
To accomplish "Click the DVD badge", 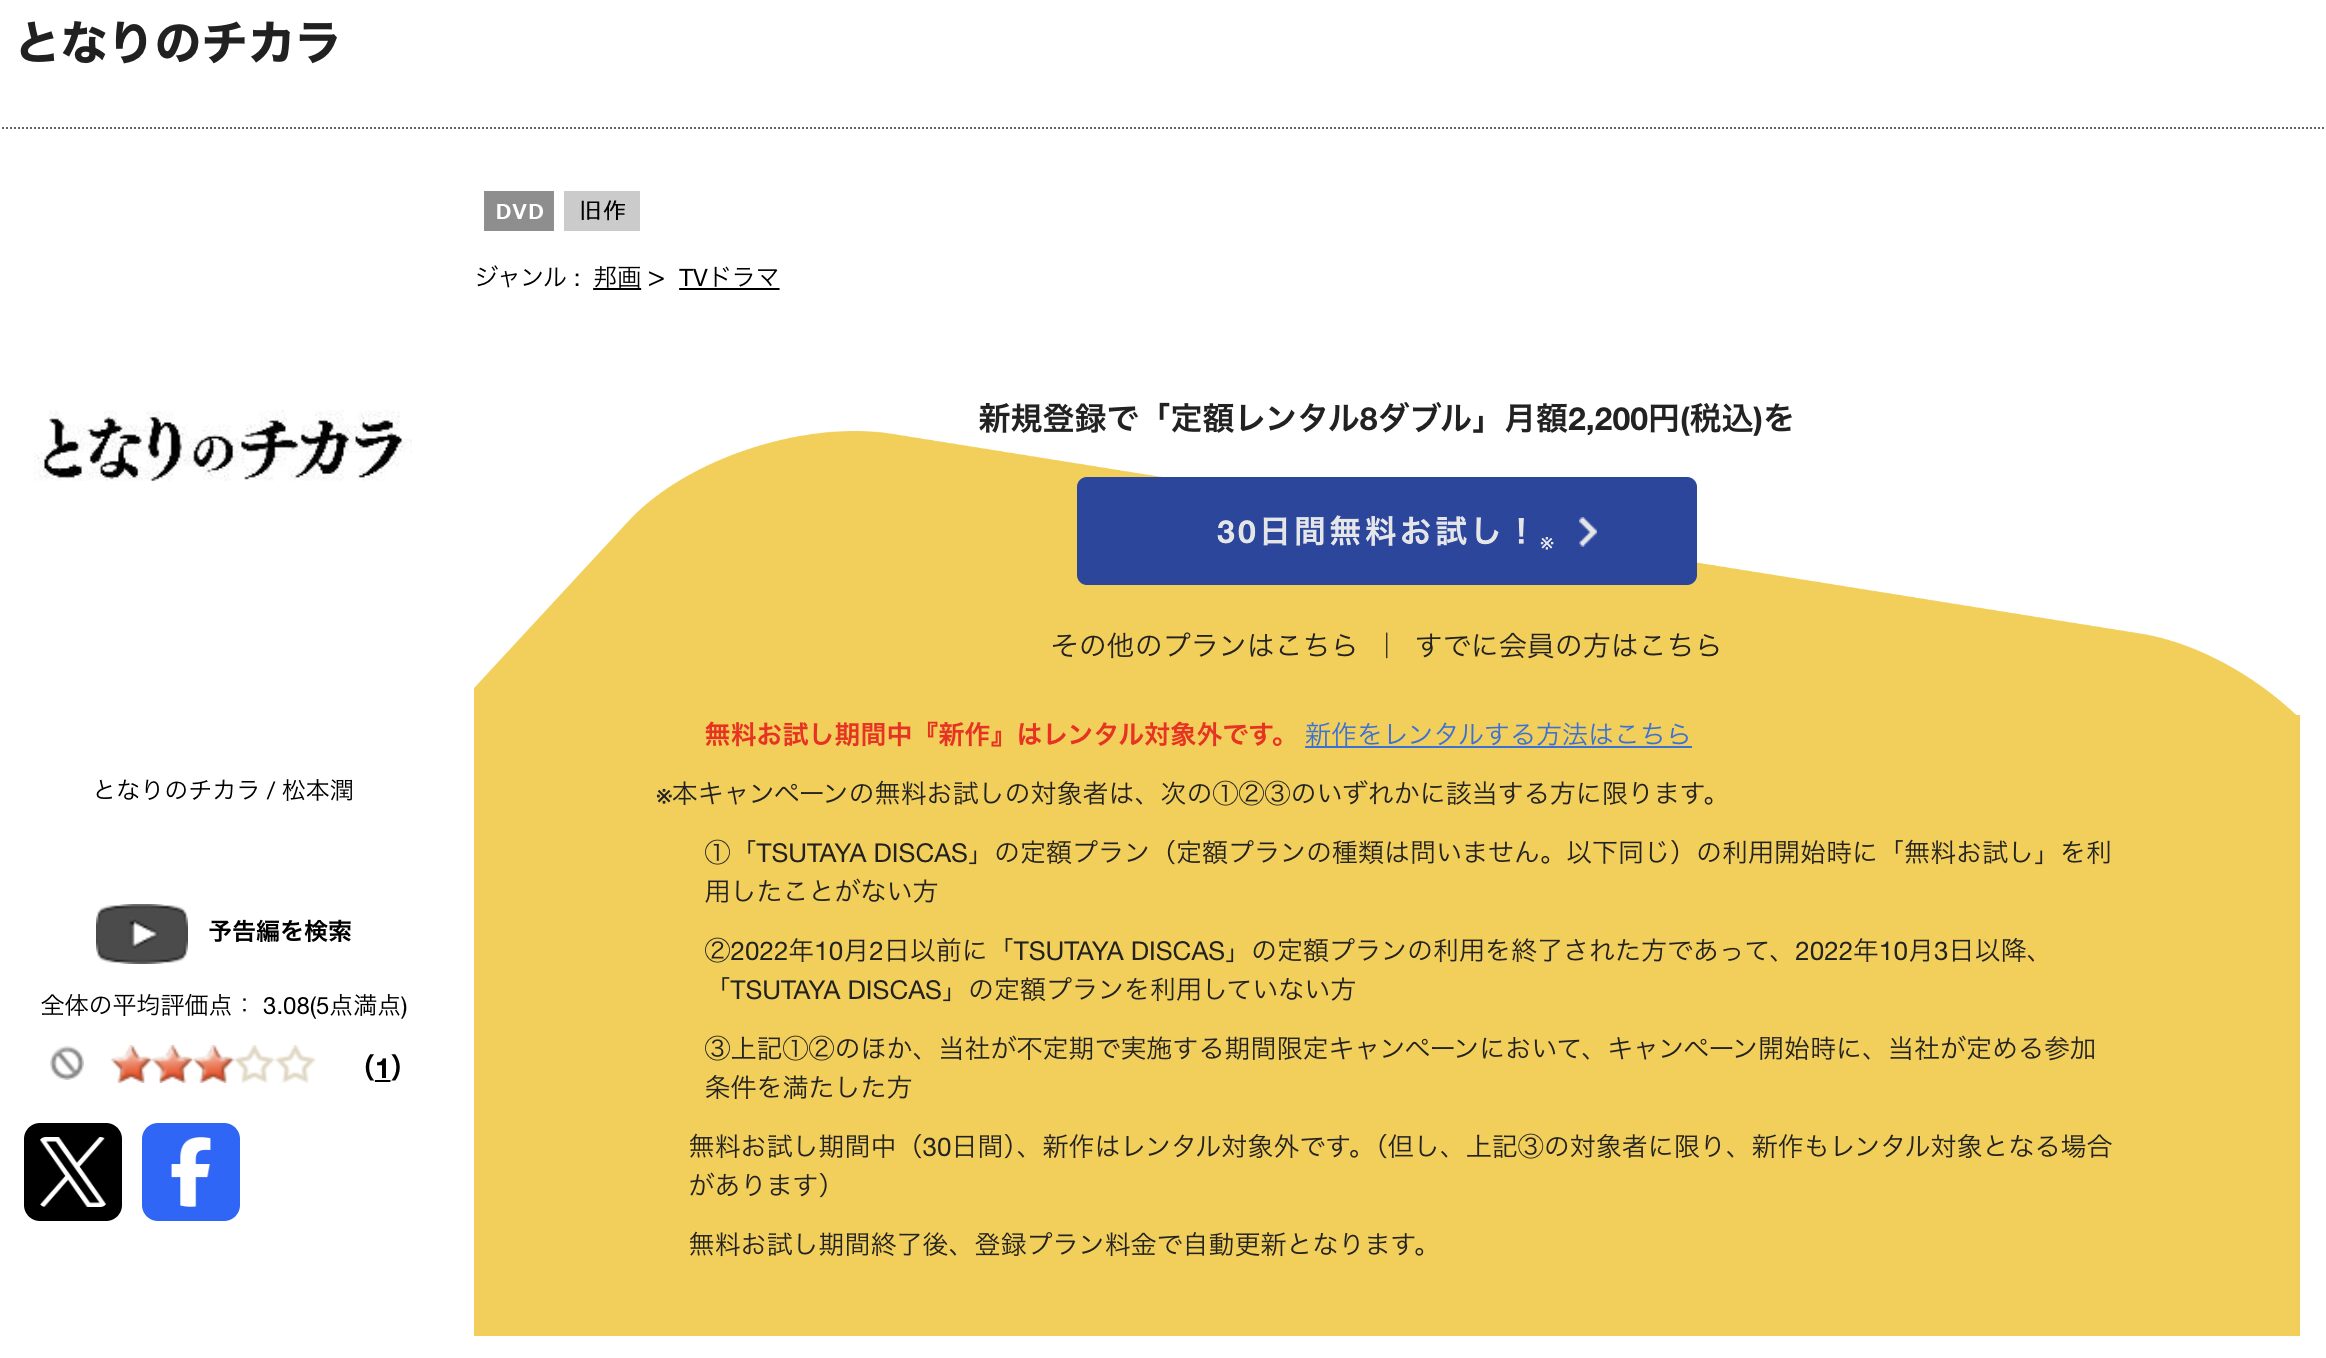I will (x=519, y=211).
